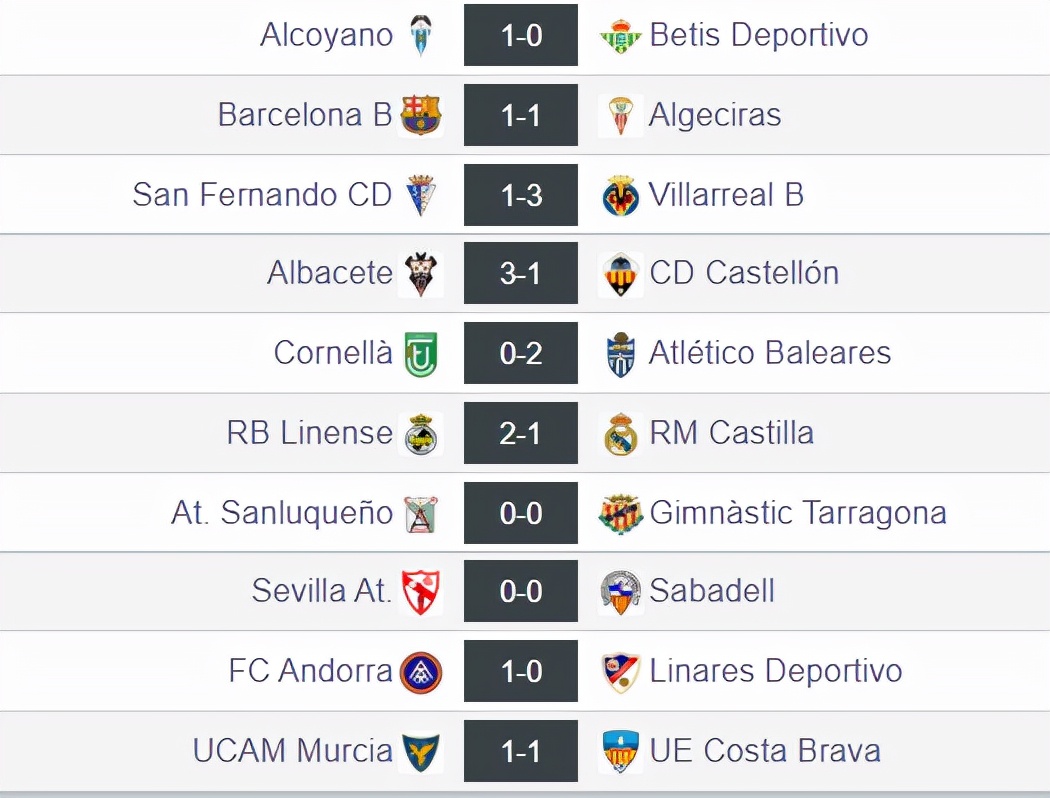Click the Albacete crest icon
The height and width of the screenshot is (798, 1050).
coord(421,273)
